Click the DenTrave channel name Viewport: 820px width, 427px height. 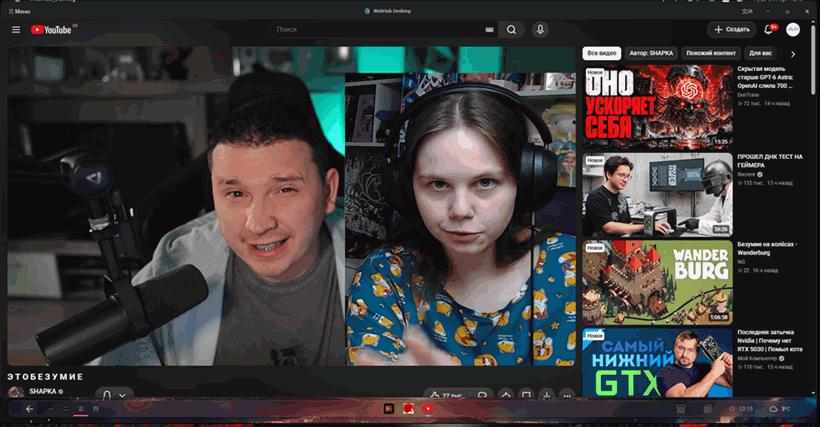coord(748,95)
